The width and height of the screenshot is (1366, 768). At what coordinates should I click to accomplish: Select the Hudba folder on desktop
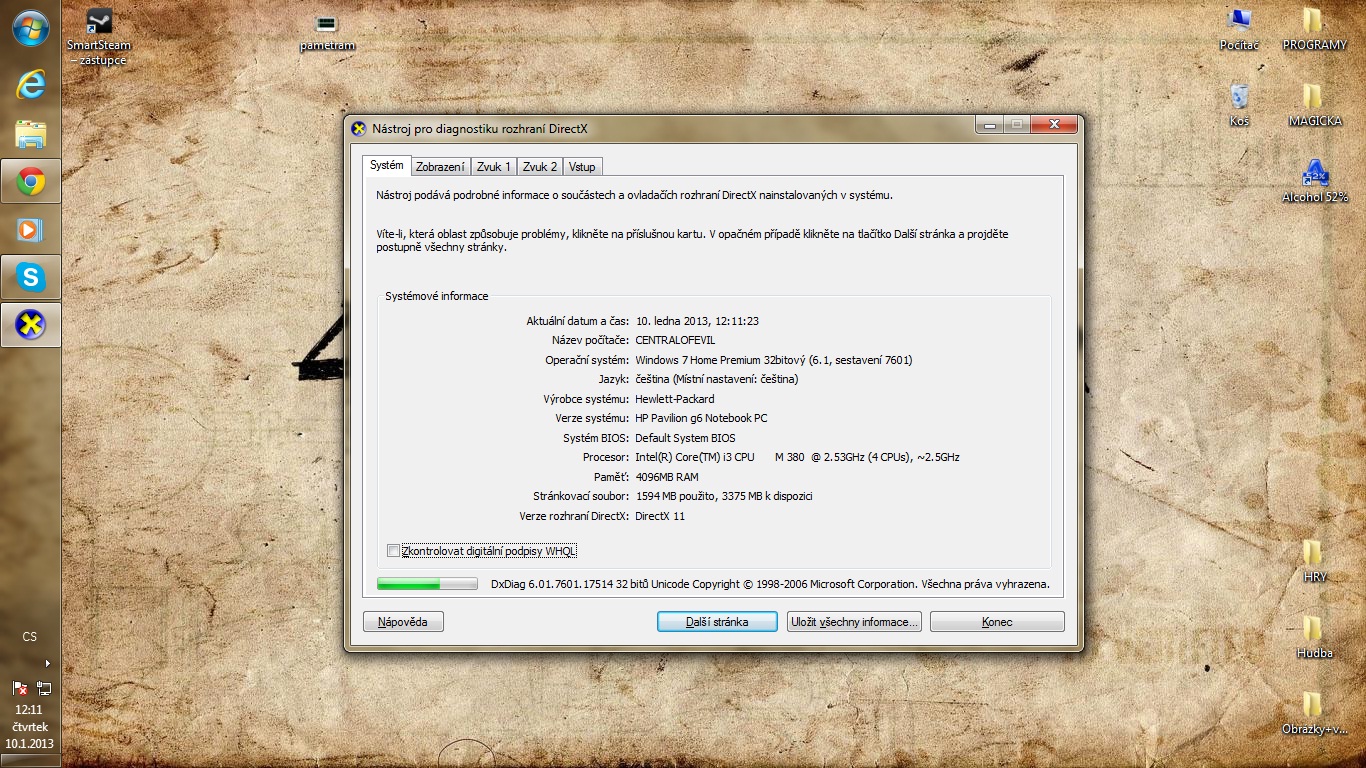tap(1314, 638)
